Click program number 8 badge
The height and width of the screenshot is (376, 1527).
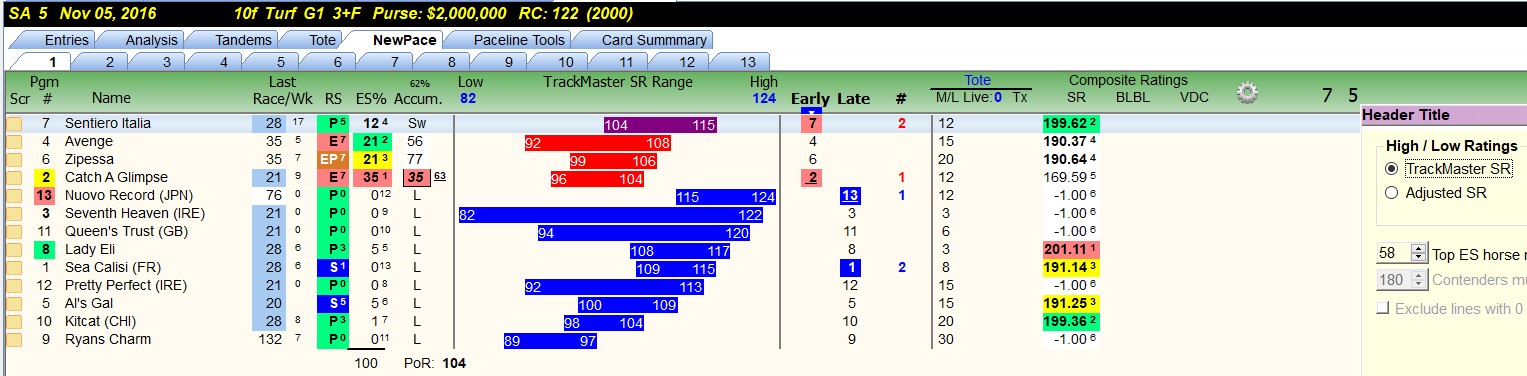point(45,249)
